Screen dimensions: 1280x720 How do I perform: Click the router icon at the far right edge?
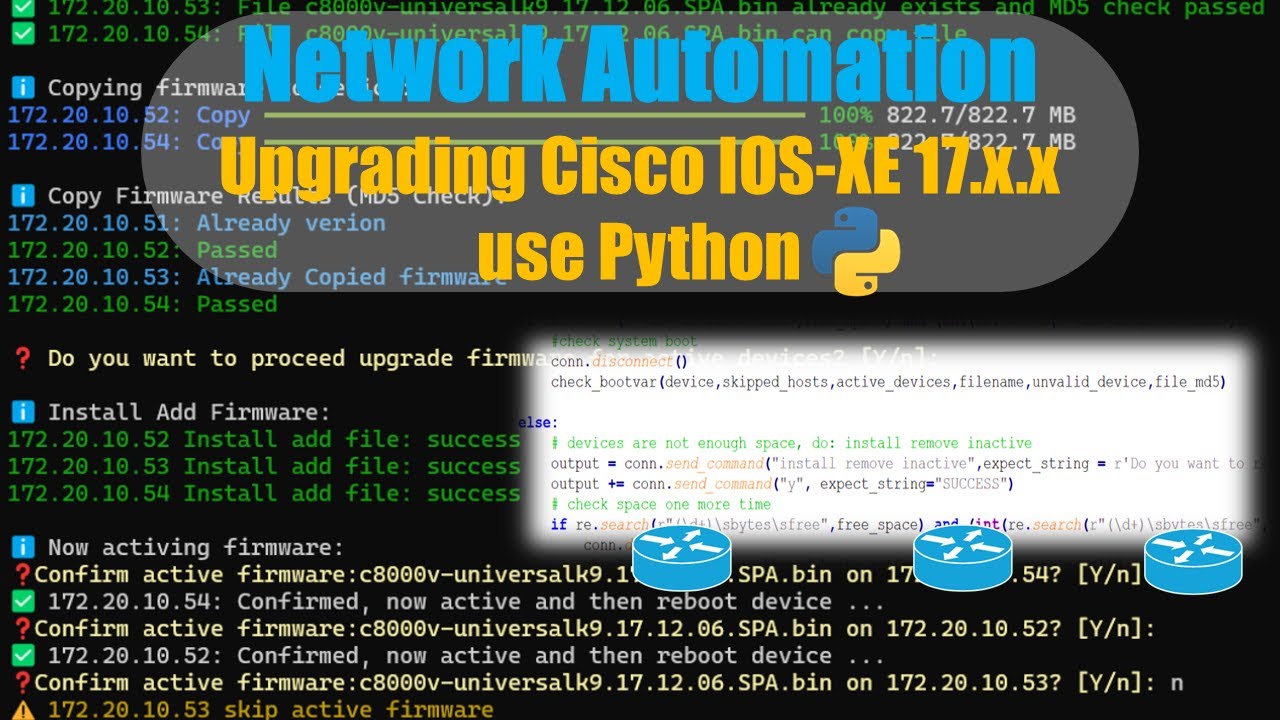click(1193, 560)
